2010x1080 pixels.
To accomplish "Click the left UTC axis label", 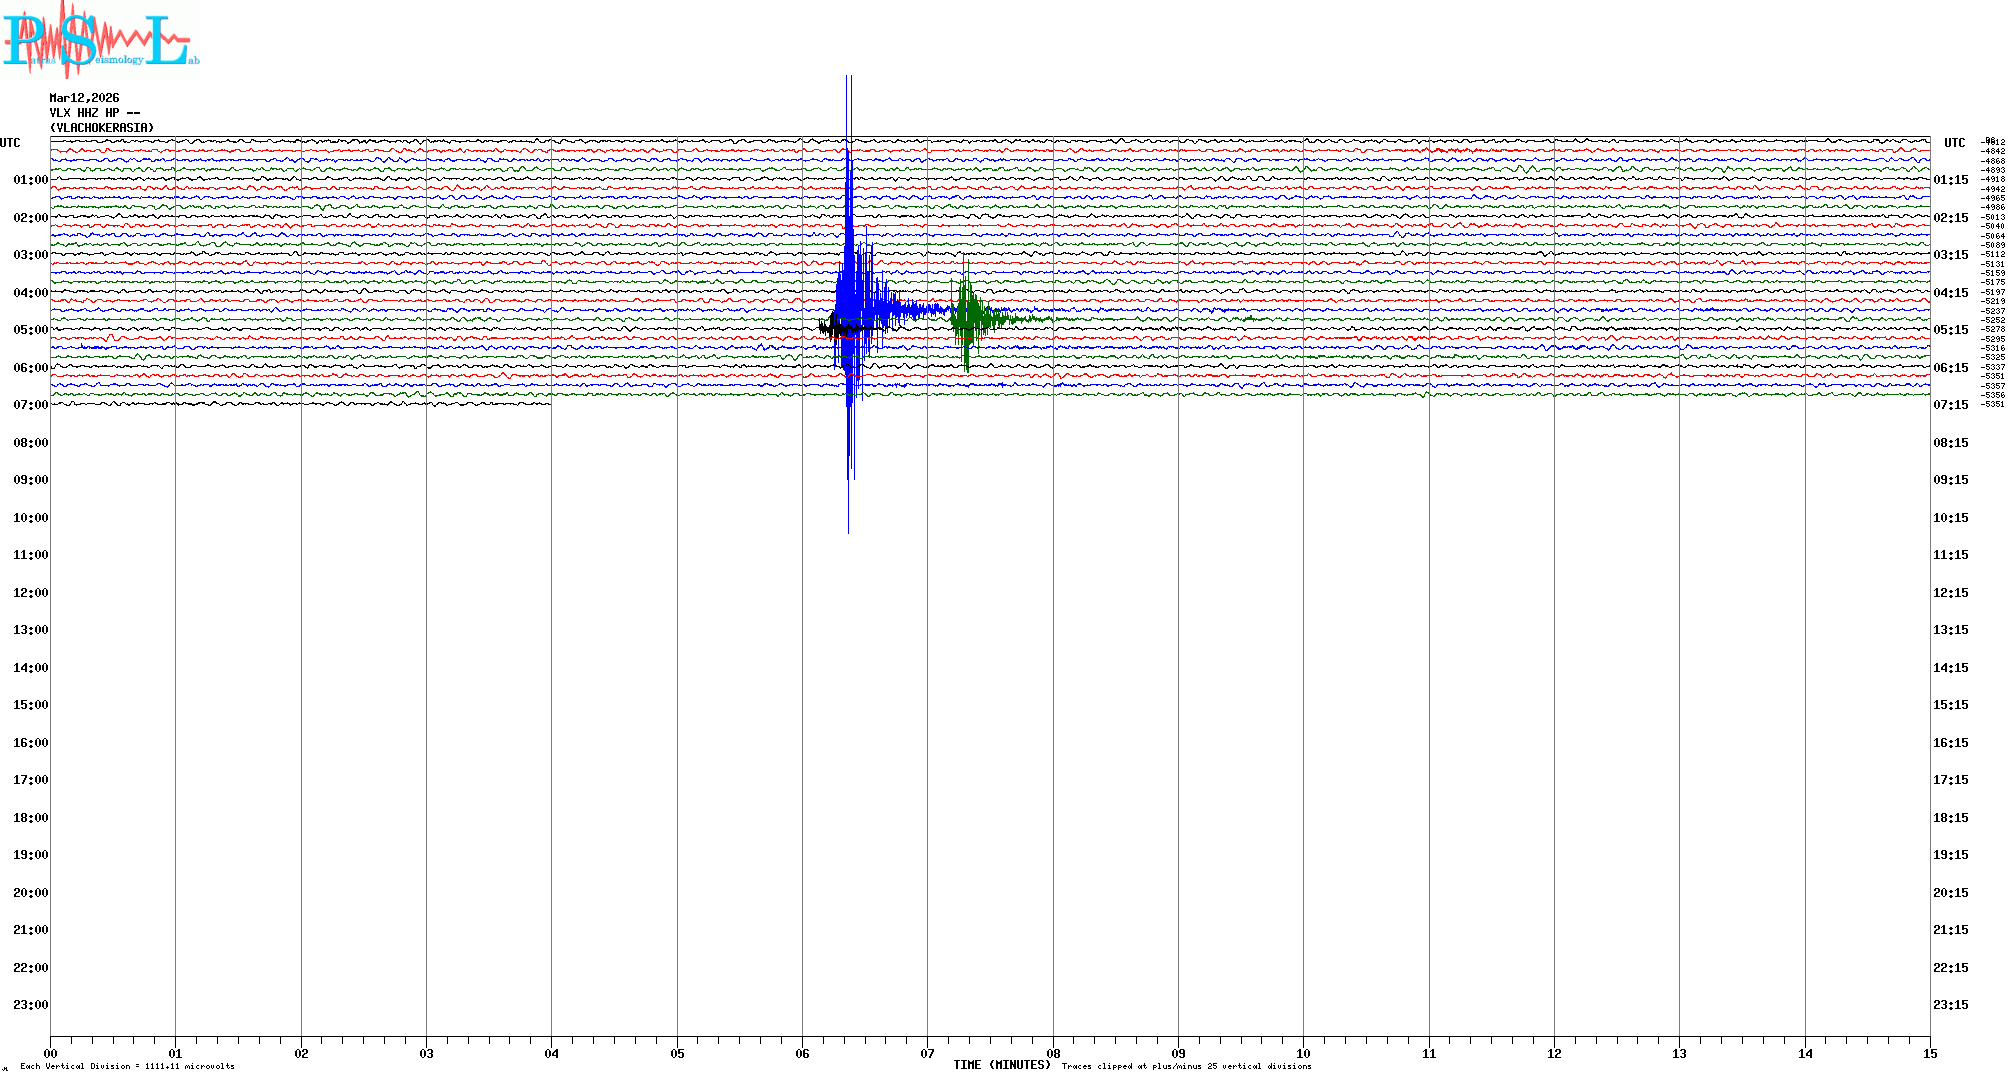I will [10, 143].
